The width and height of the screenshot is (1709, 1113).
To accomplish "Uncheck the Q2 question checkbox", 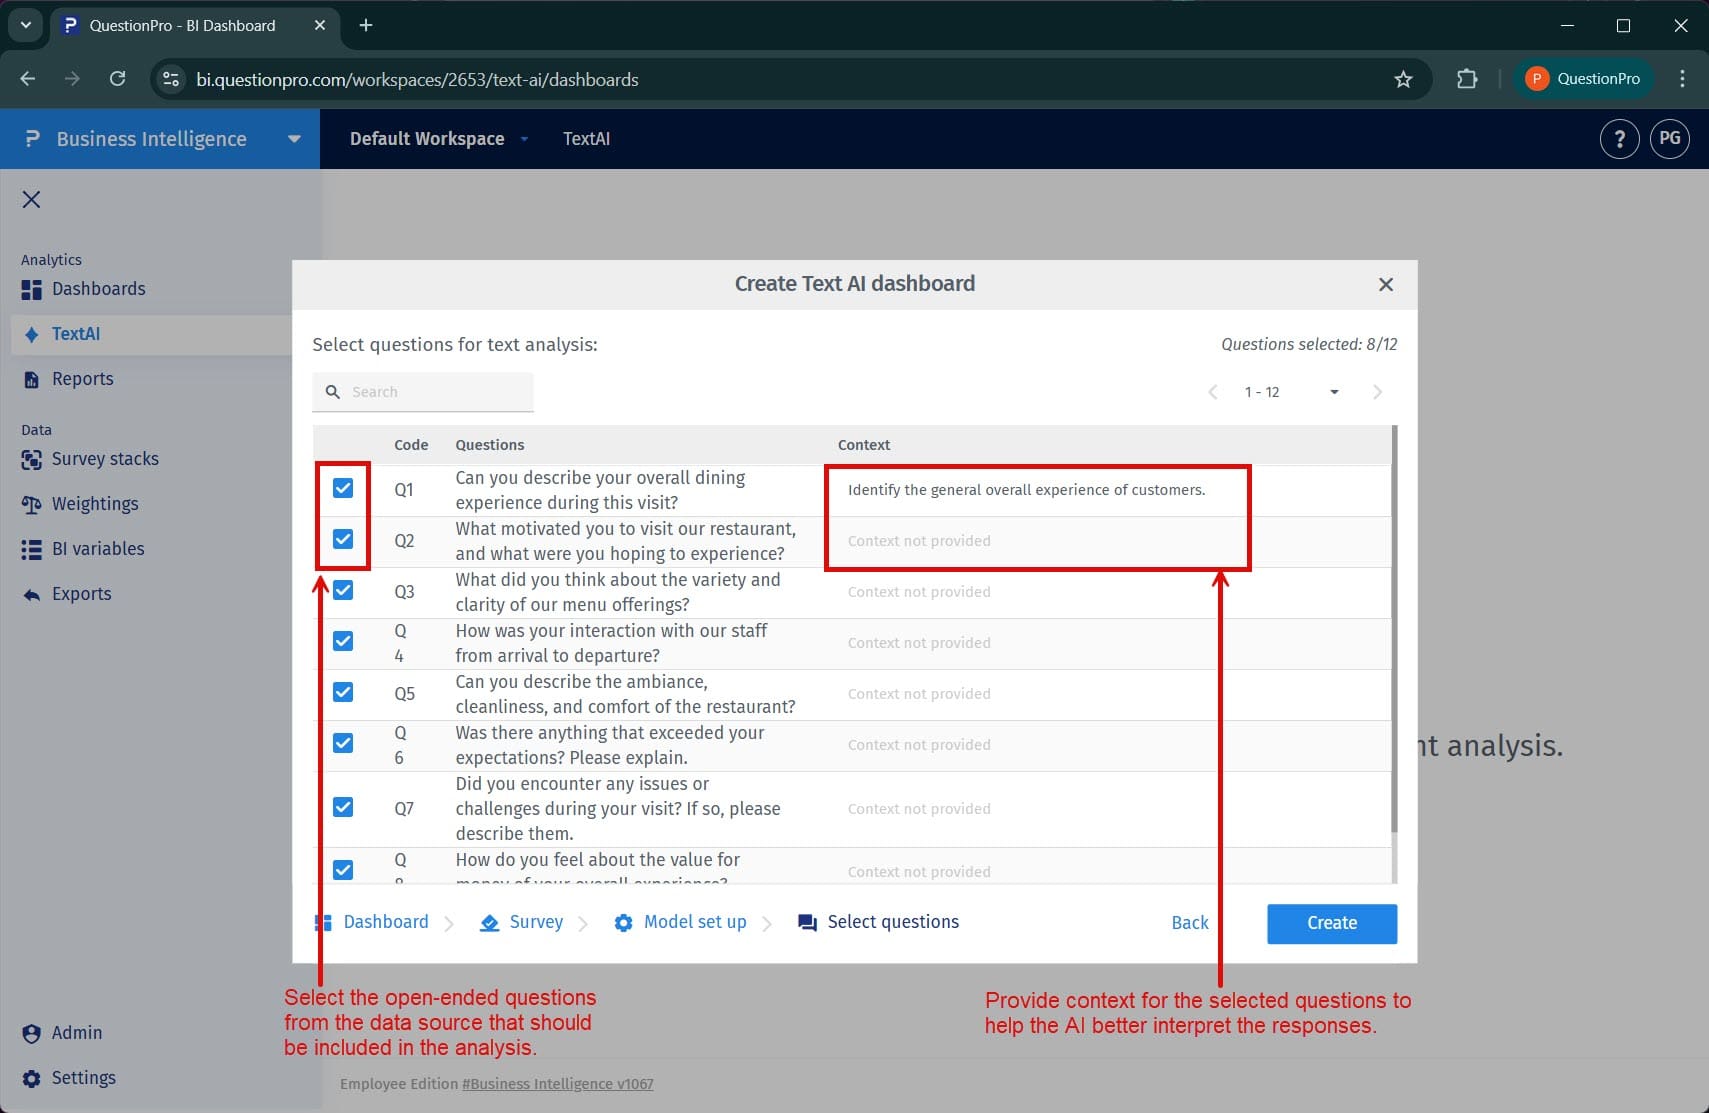I will 343,539.
